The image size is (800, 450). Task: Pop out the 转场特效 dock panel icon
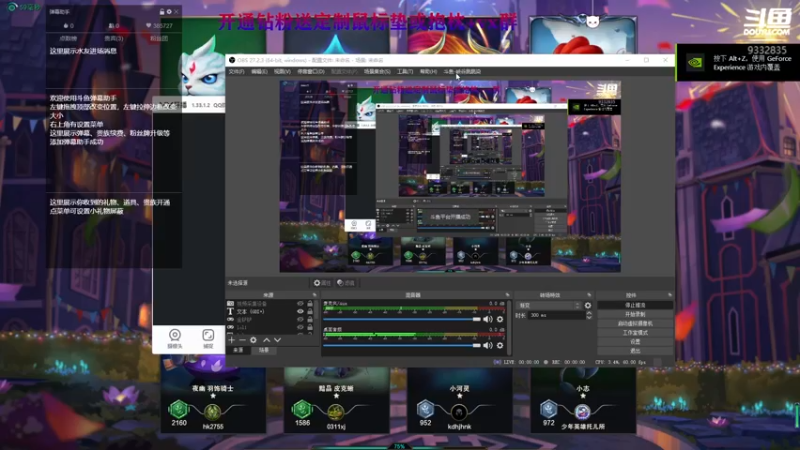tap(589, 295)
